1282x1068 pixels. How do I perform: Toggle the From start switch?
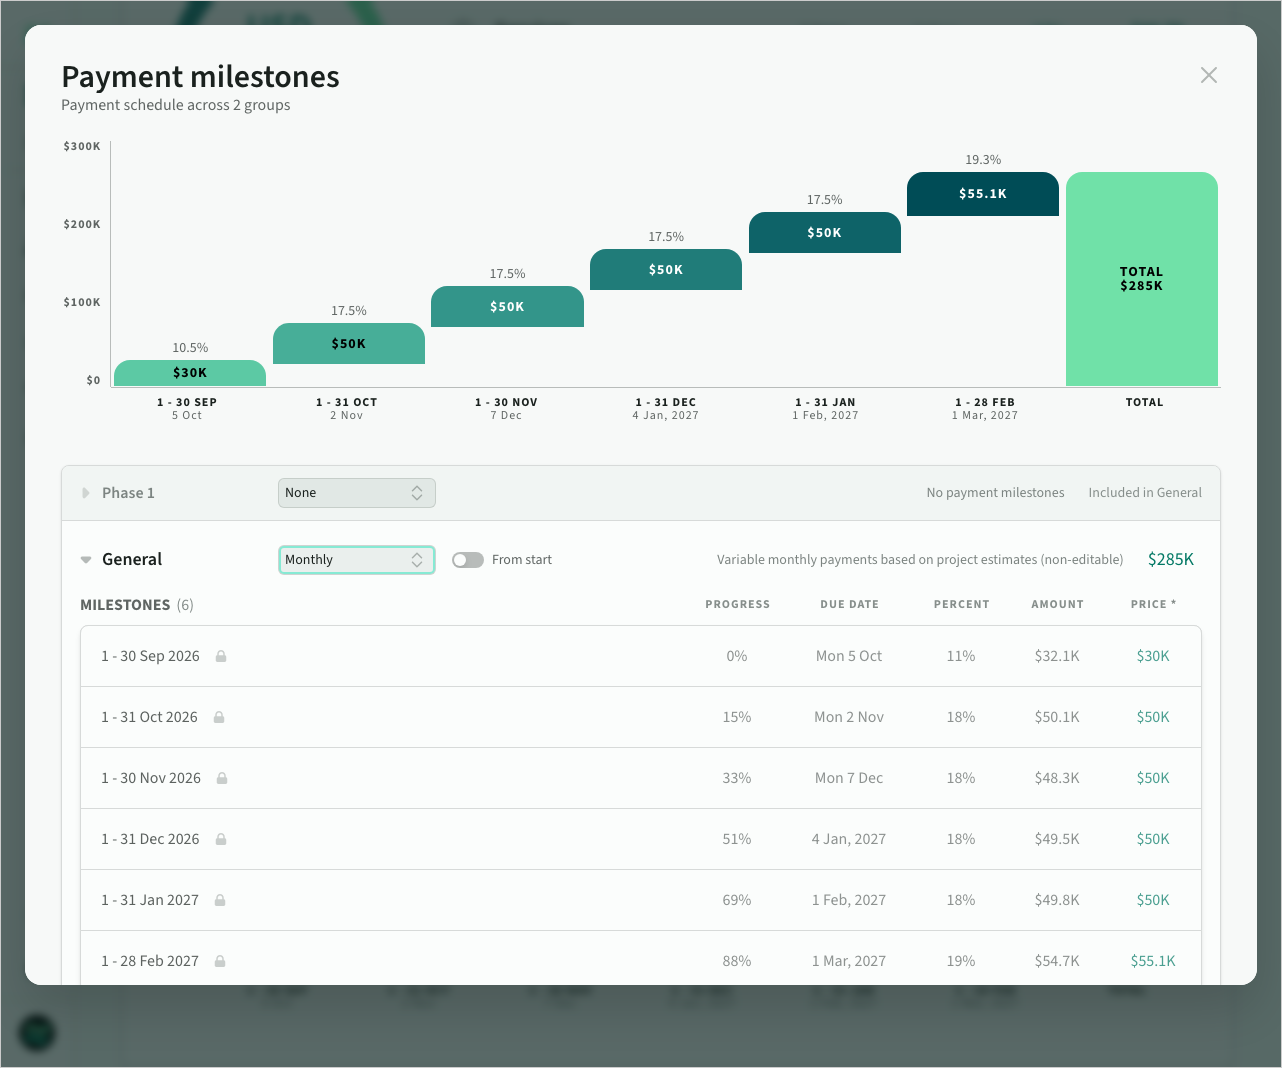467,560
